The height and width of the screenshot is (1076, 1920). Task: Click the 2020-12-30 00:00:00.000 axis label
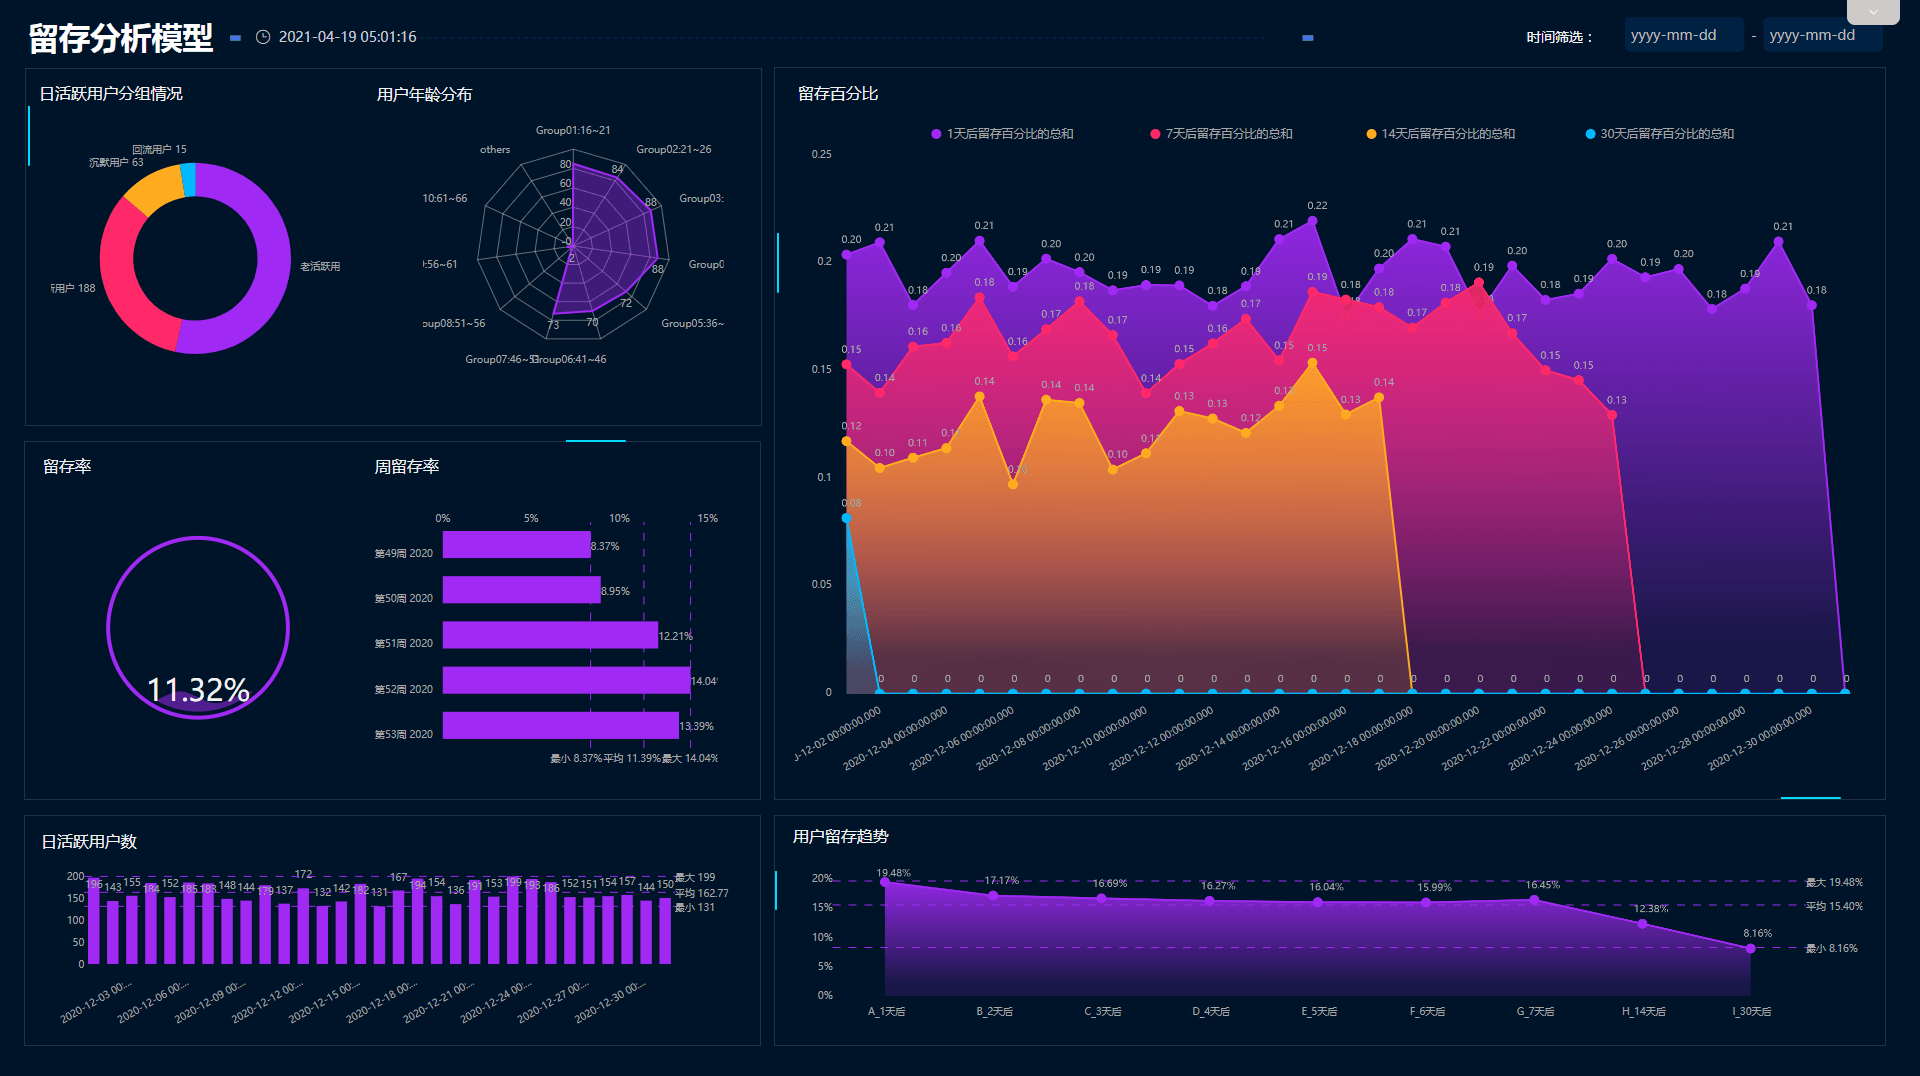pyautogui.click(x=1760, y=739)
